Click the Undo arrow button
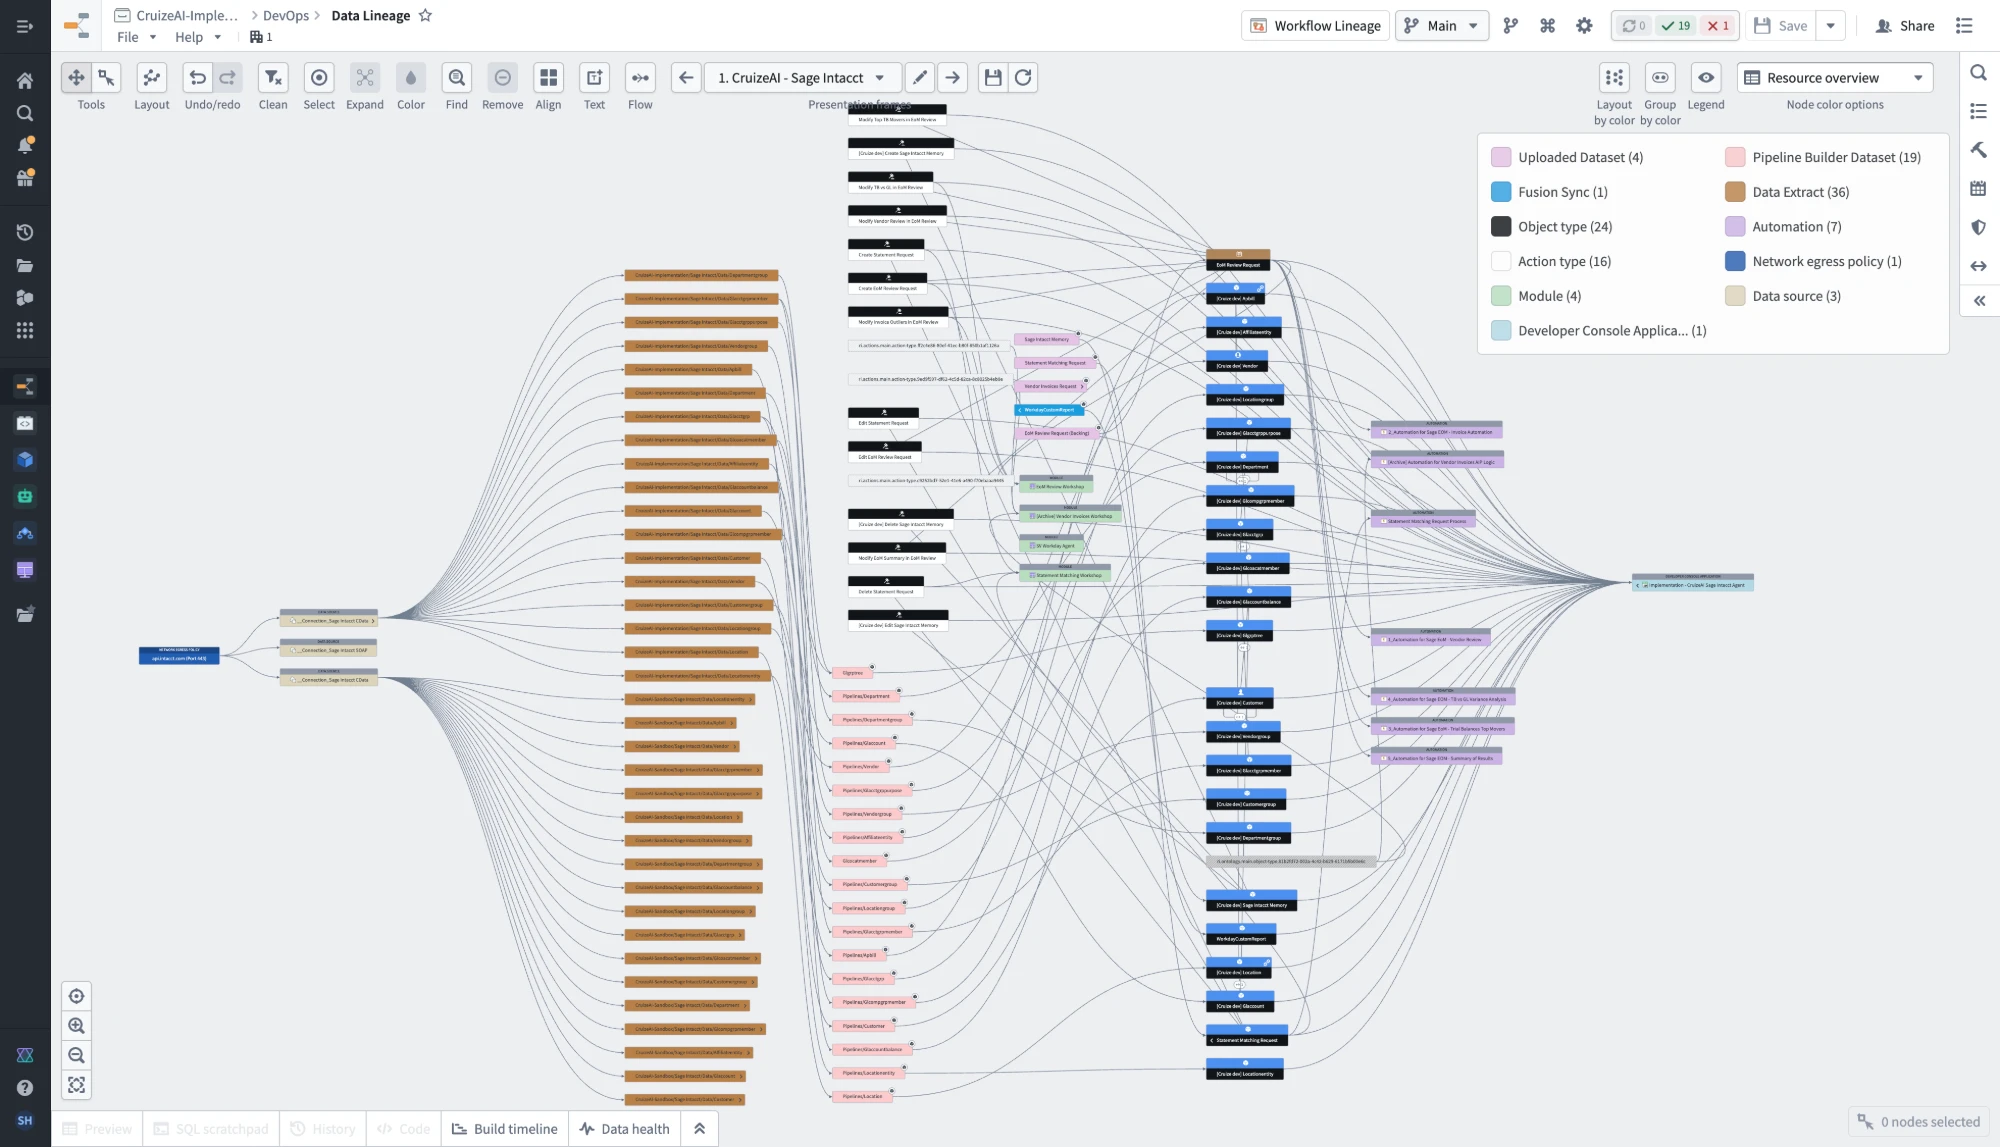Screen dimensions: 2000x1147 point(198,78)
